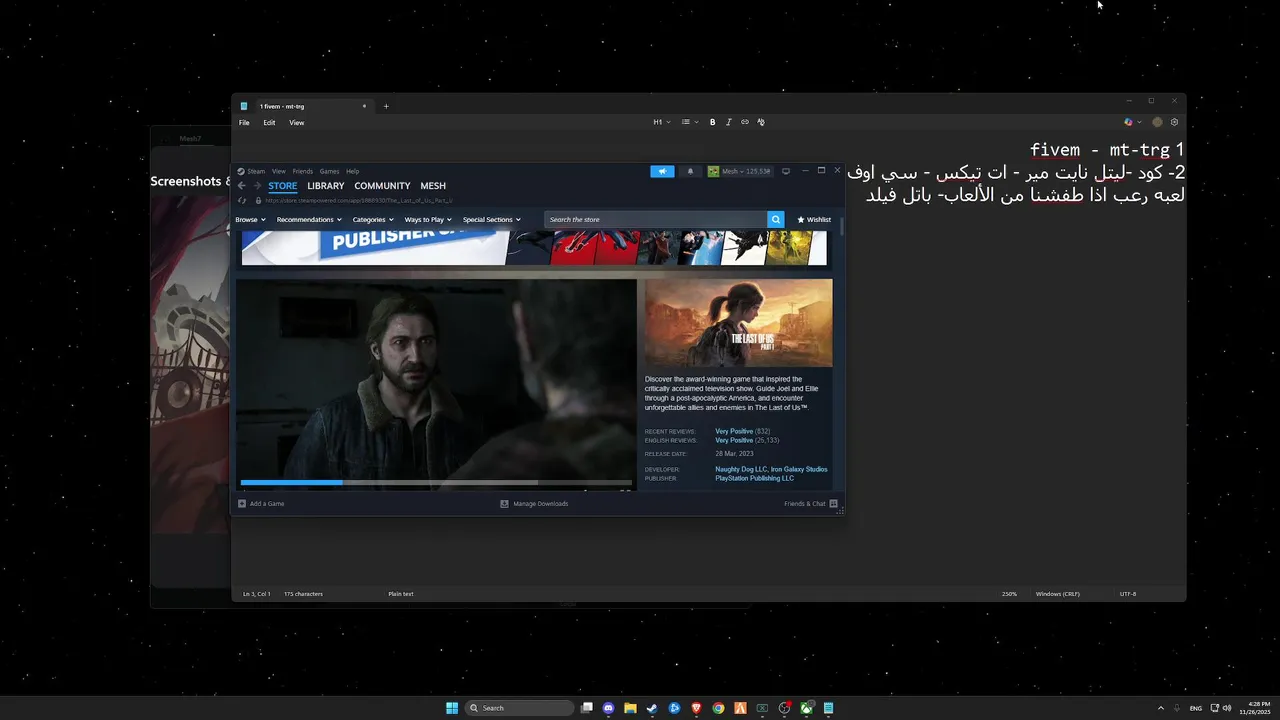
Task: Open Steam notifications bell
Action: click(x=690, y=171)
